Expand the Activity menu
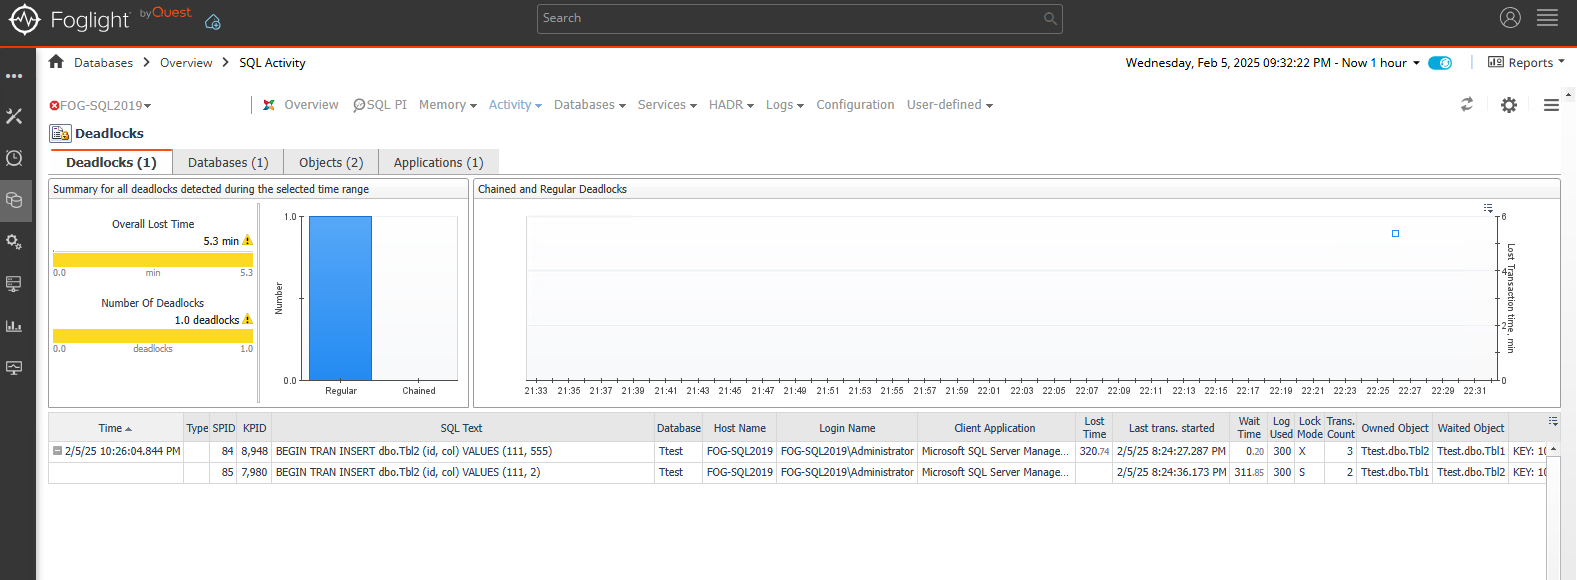This screenshot has height=580, width=1577. point(515,105)
